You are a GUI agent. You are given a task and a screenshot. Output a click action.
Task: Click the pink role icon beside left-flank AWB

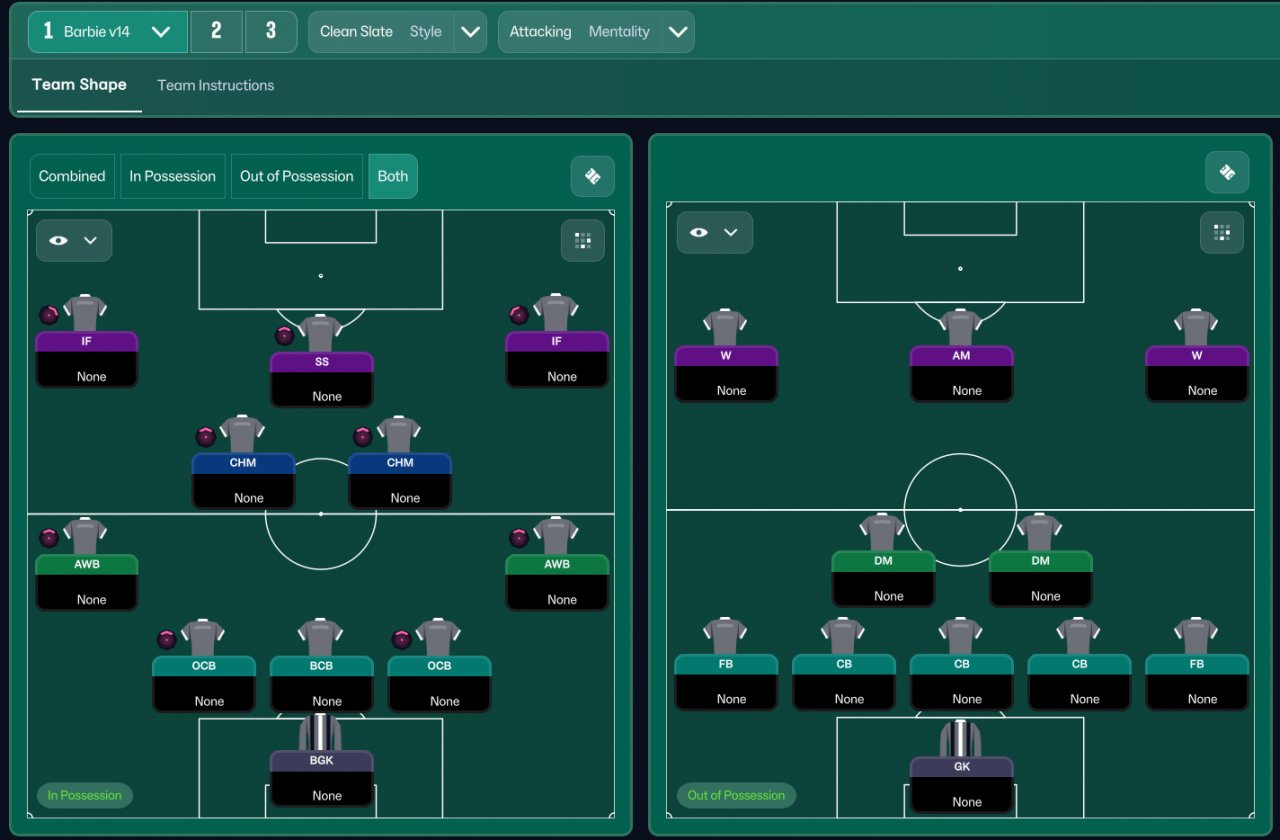(x=49, y=538)
